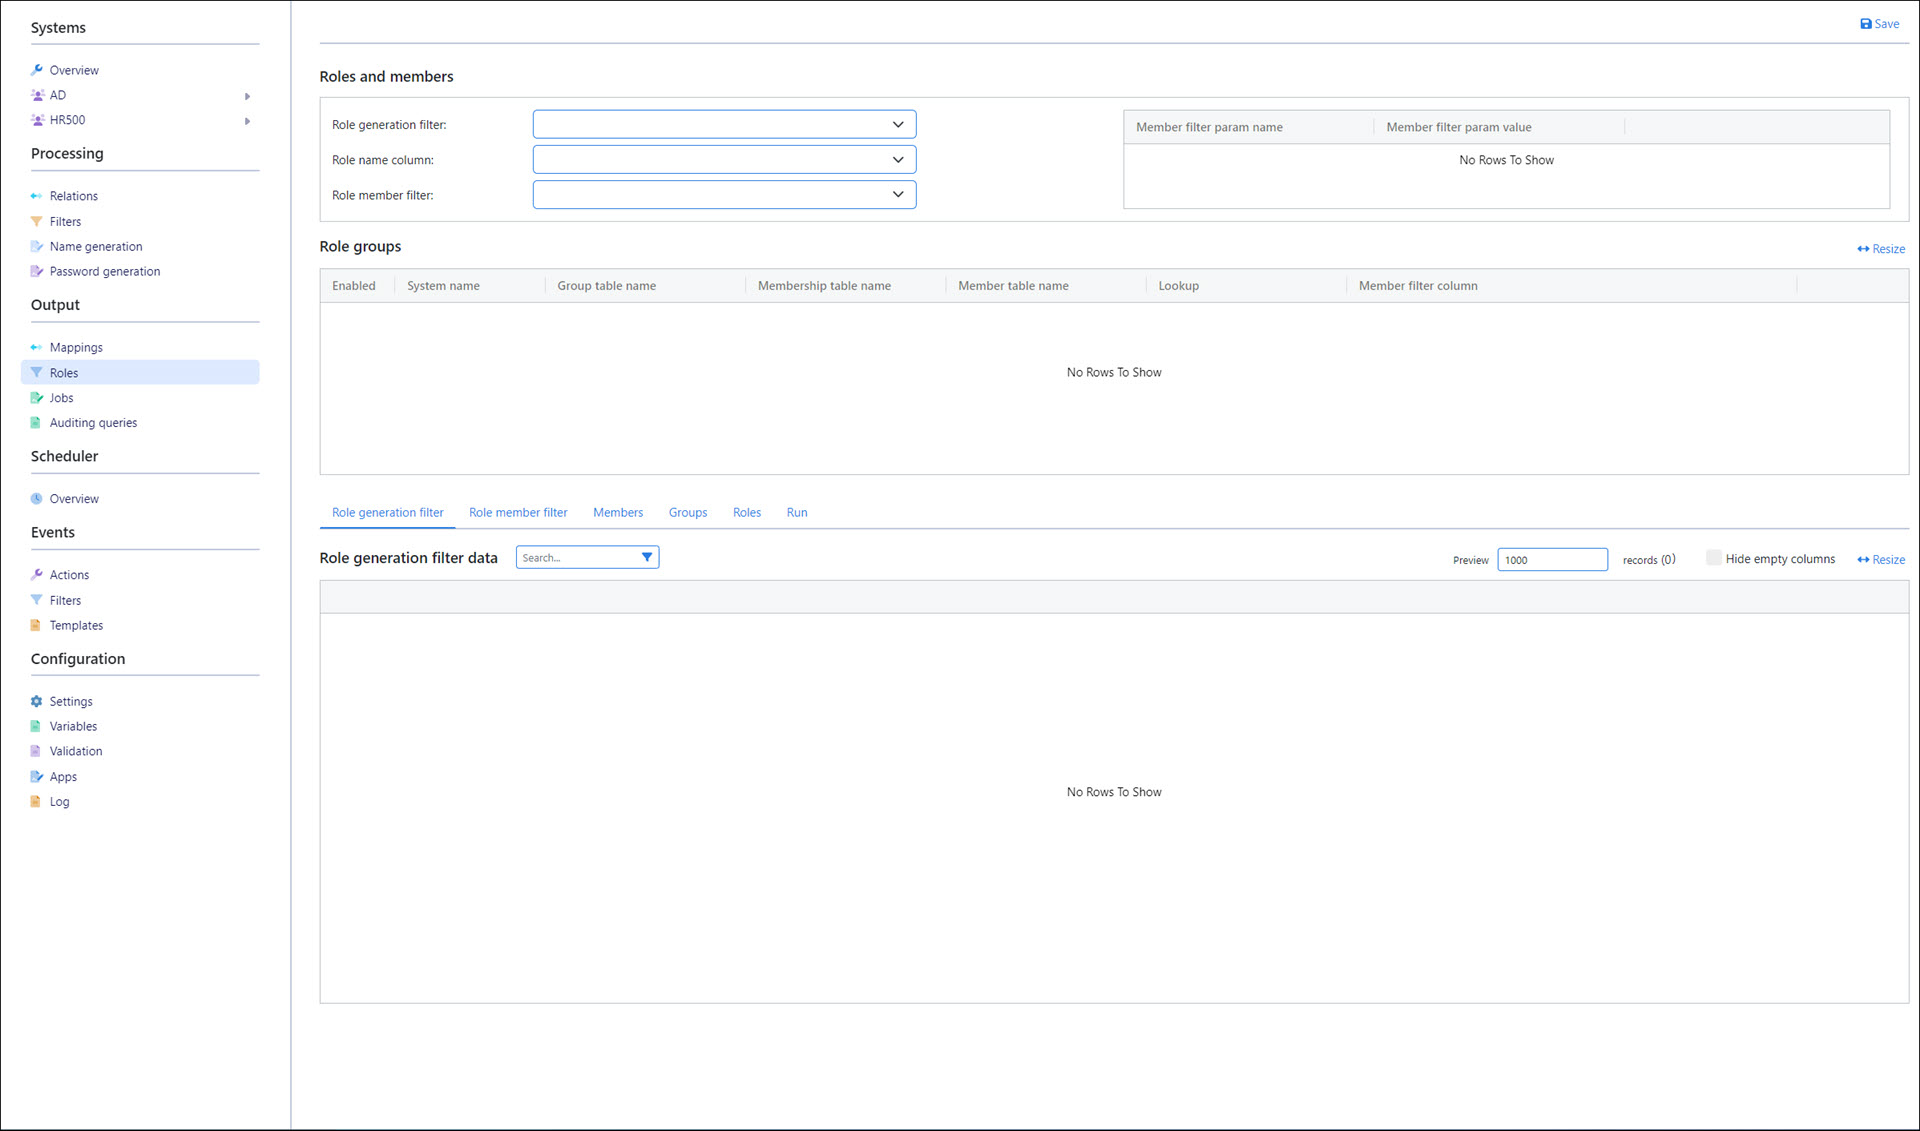Click the Templates icon in the sidebar
The width and height of the screenshot is (1920, 1131).
[37, 625]
